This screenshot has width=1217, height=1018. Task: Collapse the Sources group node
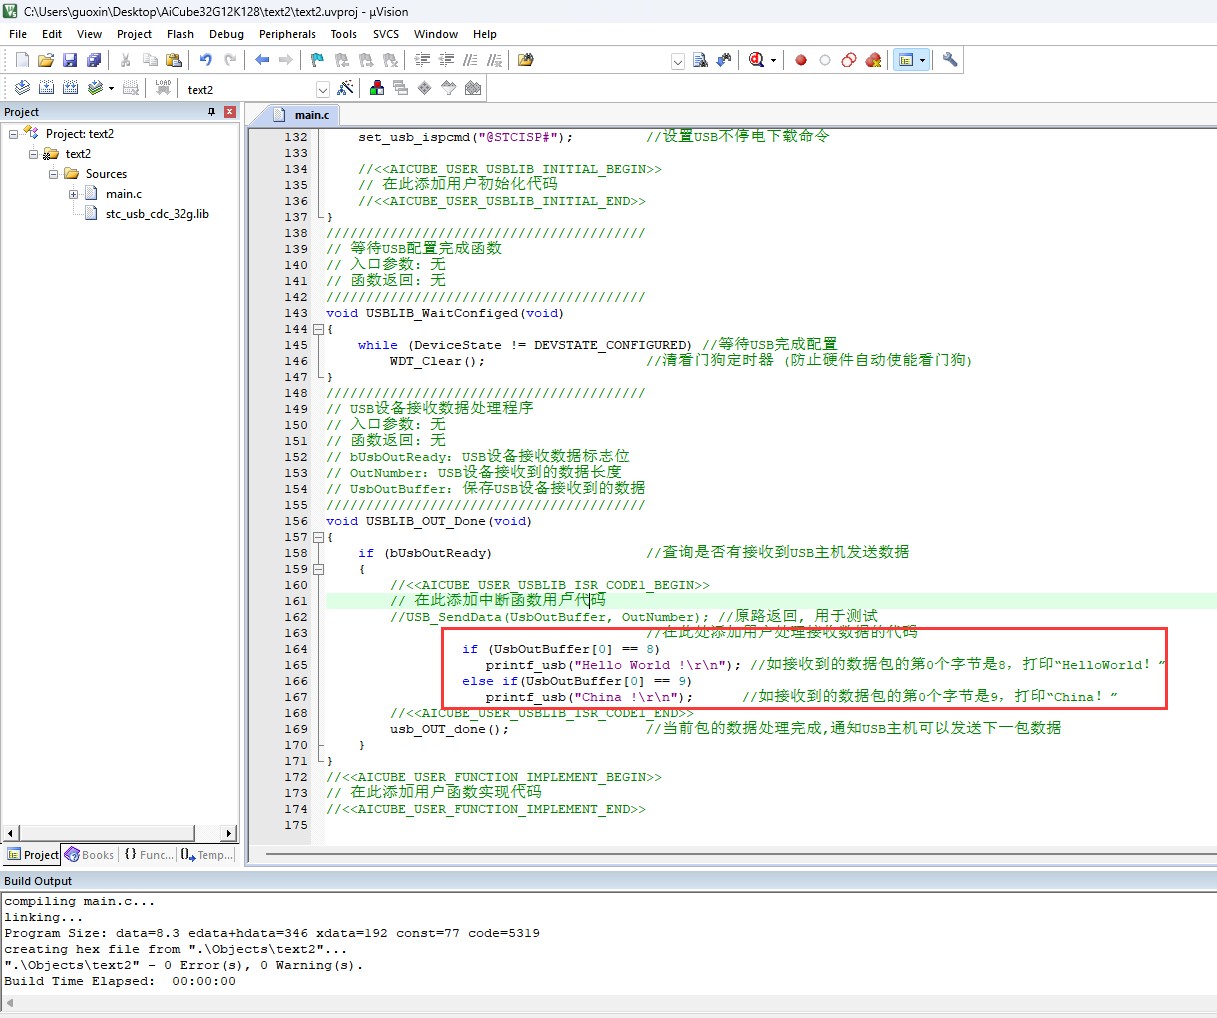(54, 174)
